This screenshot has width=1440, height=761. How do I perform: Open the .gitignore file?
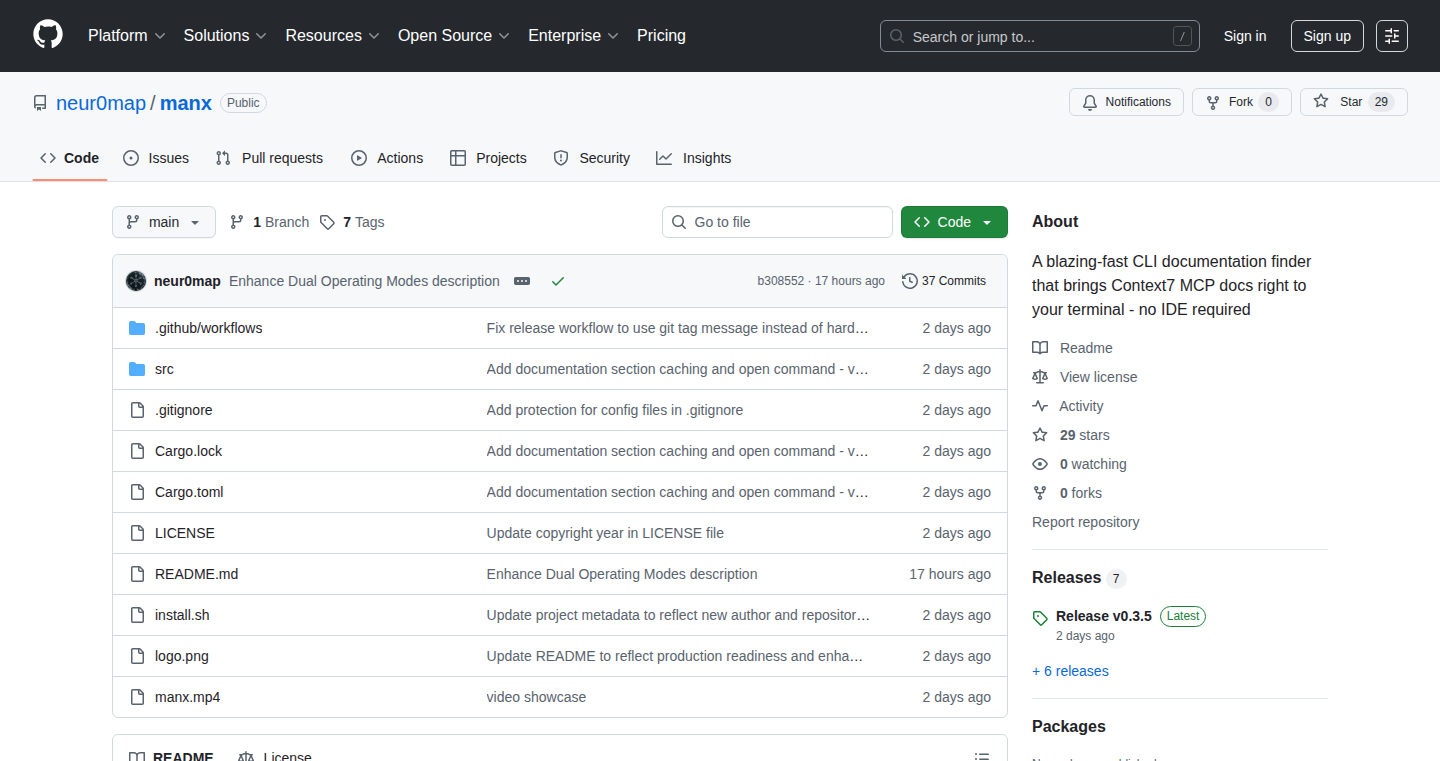coord(183,410)
